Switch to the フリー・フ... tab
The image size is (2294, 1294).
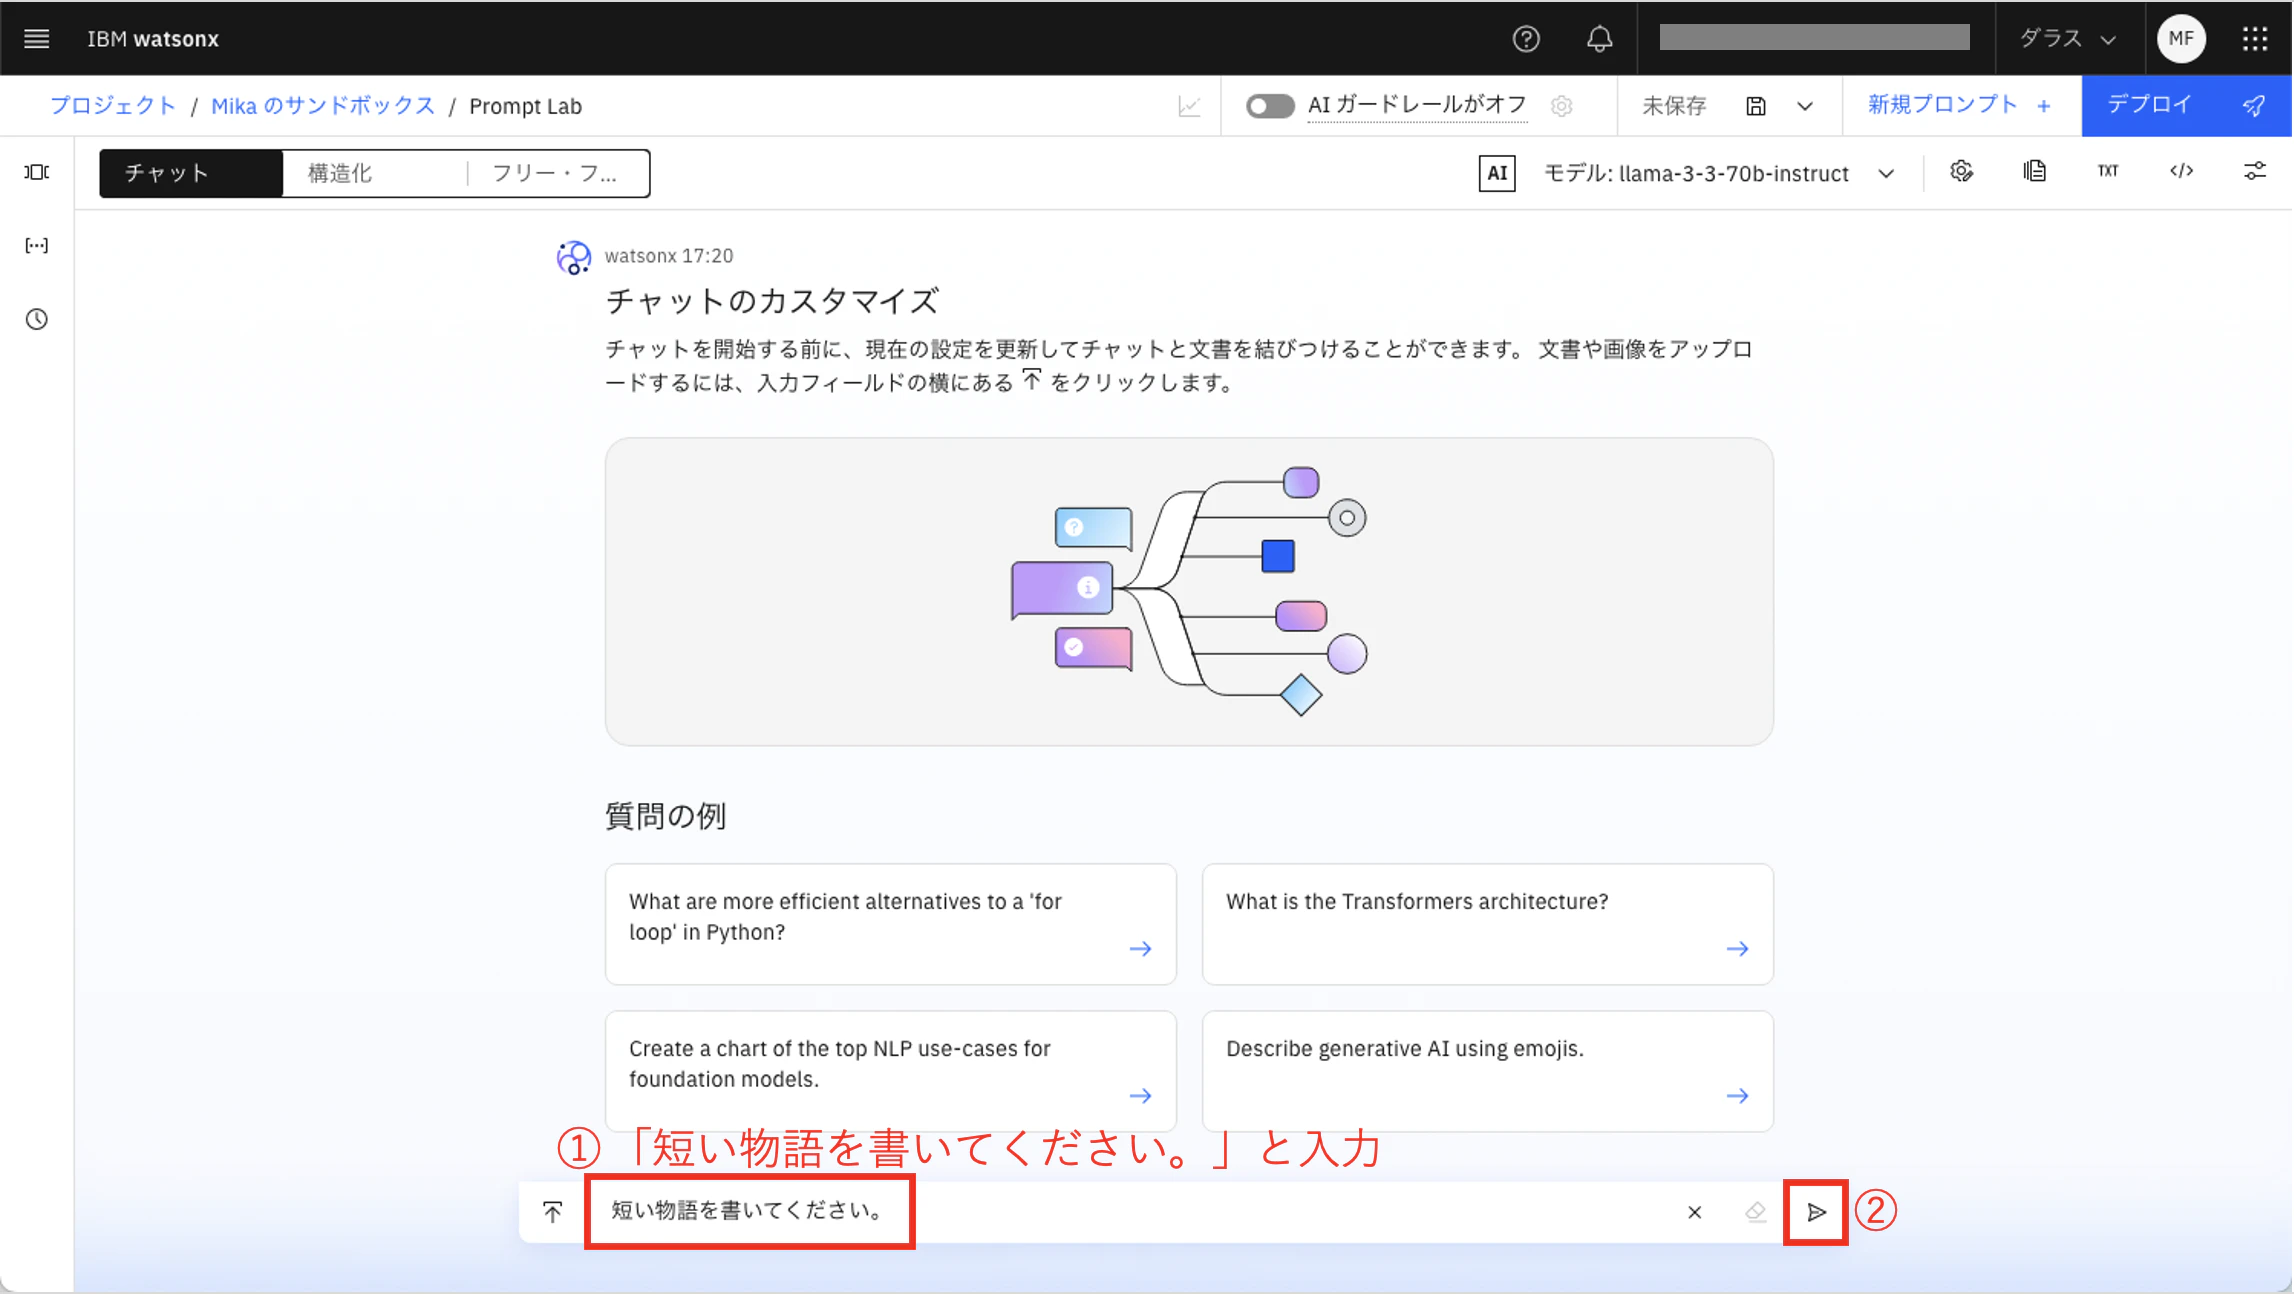[558, 173]
